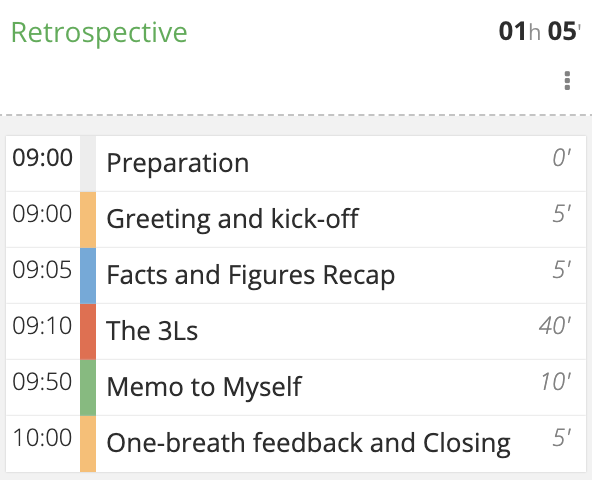Click the red color bar of The 3Ls

(x=88, y=332)
